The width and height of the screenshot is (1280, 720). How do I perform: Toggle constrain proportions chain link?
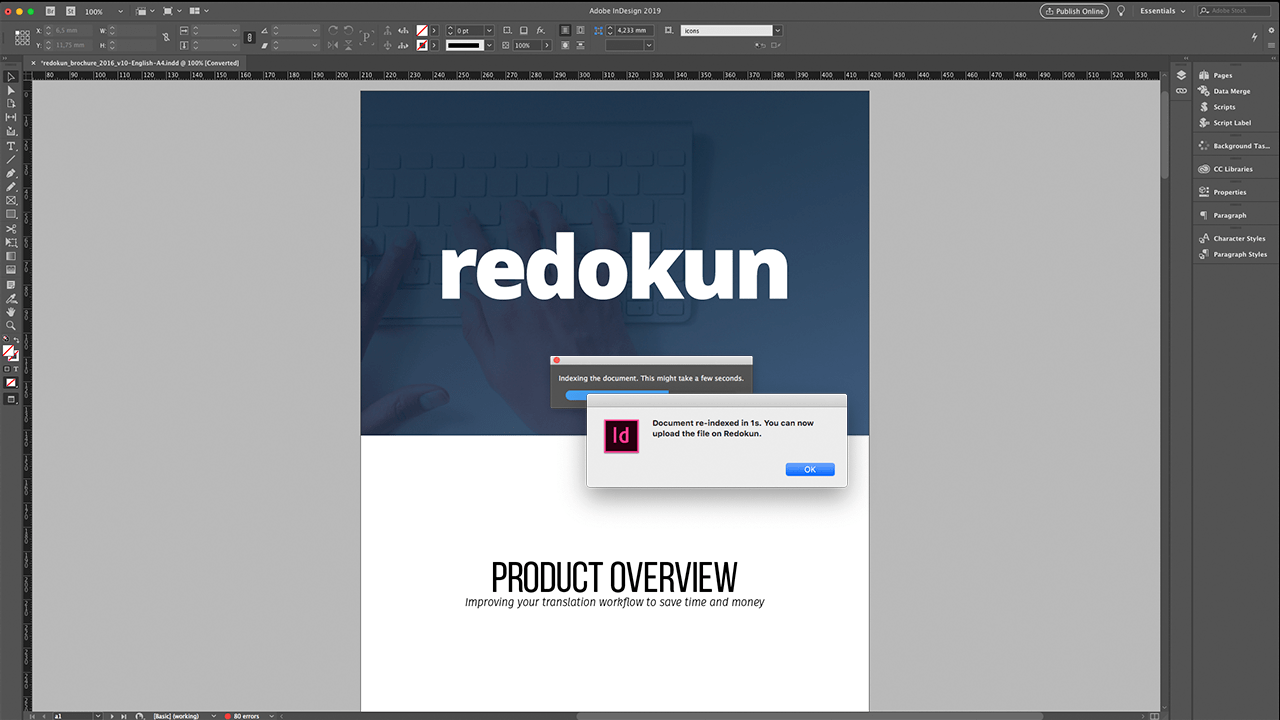click(165, 38)
